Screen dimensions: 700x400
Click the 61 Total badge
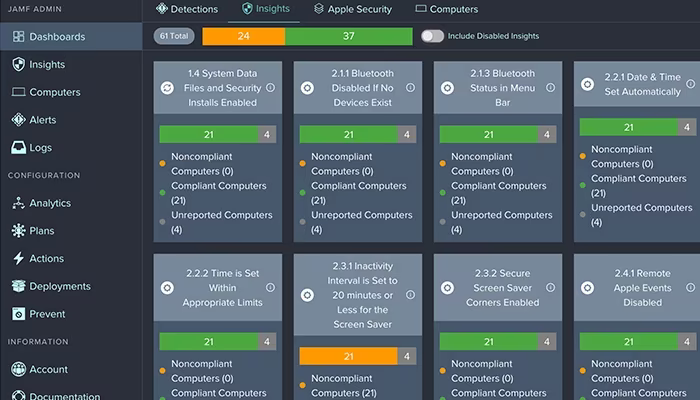pos(174,36)
